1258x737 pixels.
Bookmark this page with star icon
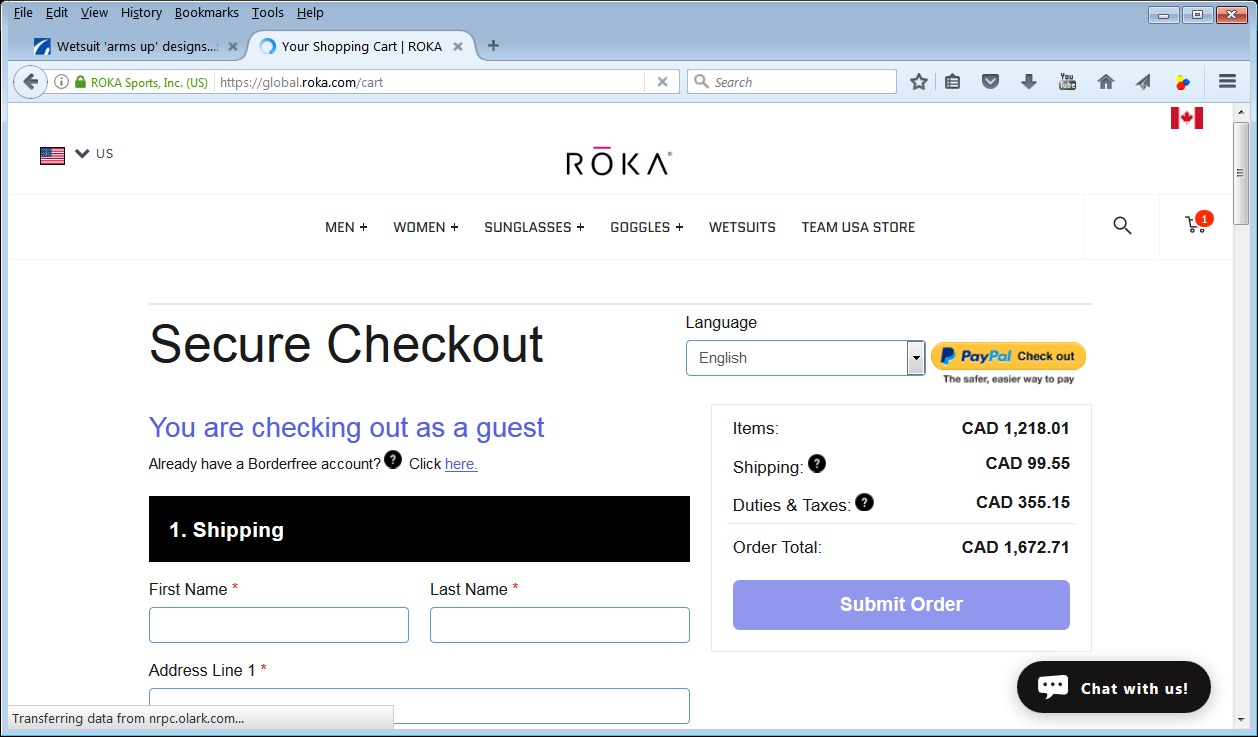click(919, 82)
